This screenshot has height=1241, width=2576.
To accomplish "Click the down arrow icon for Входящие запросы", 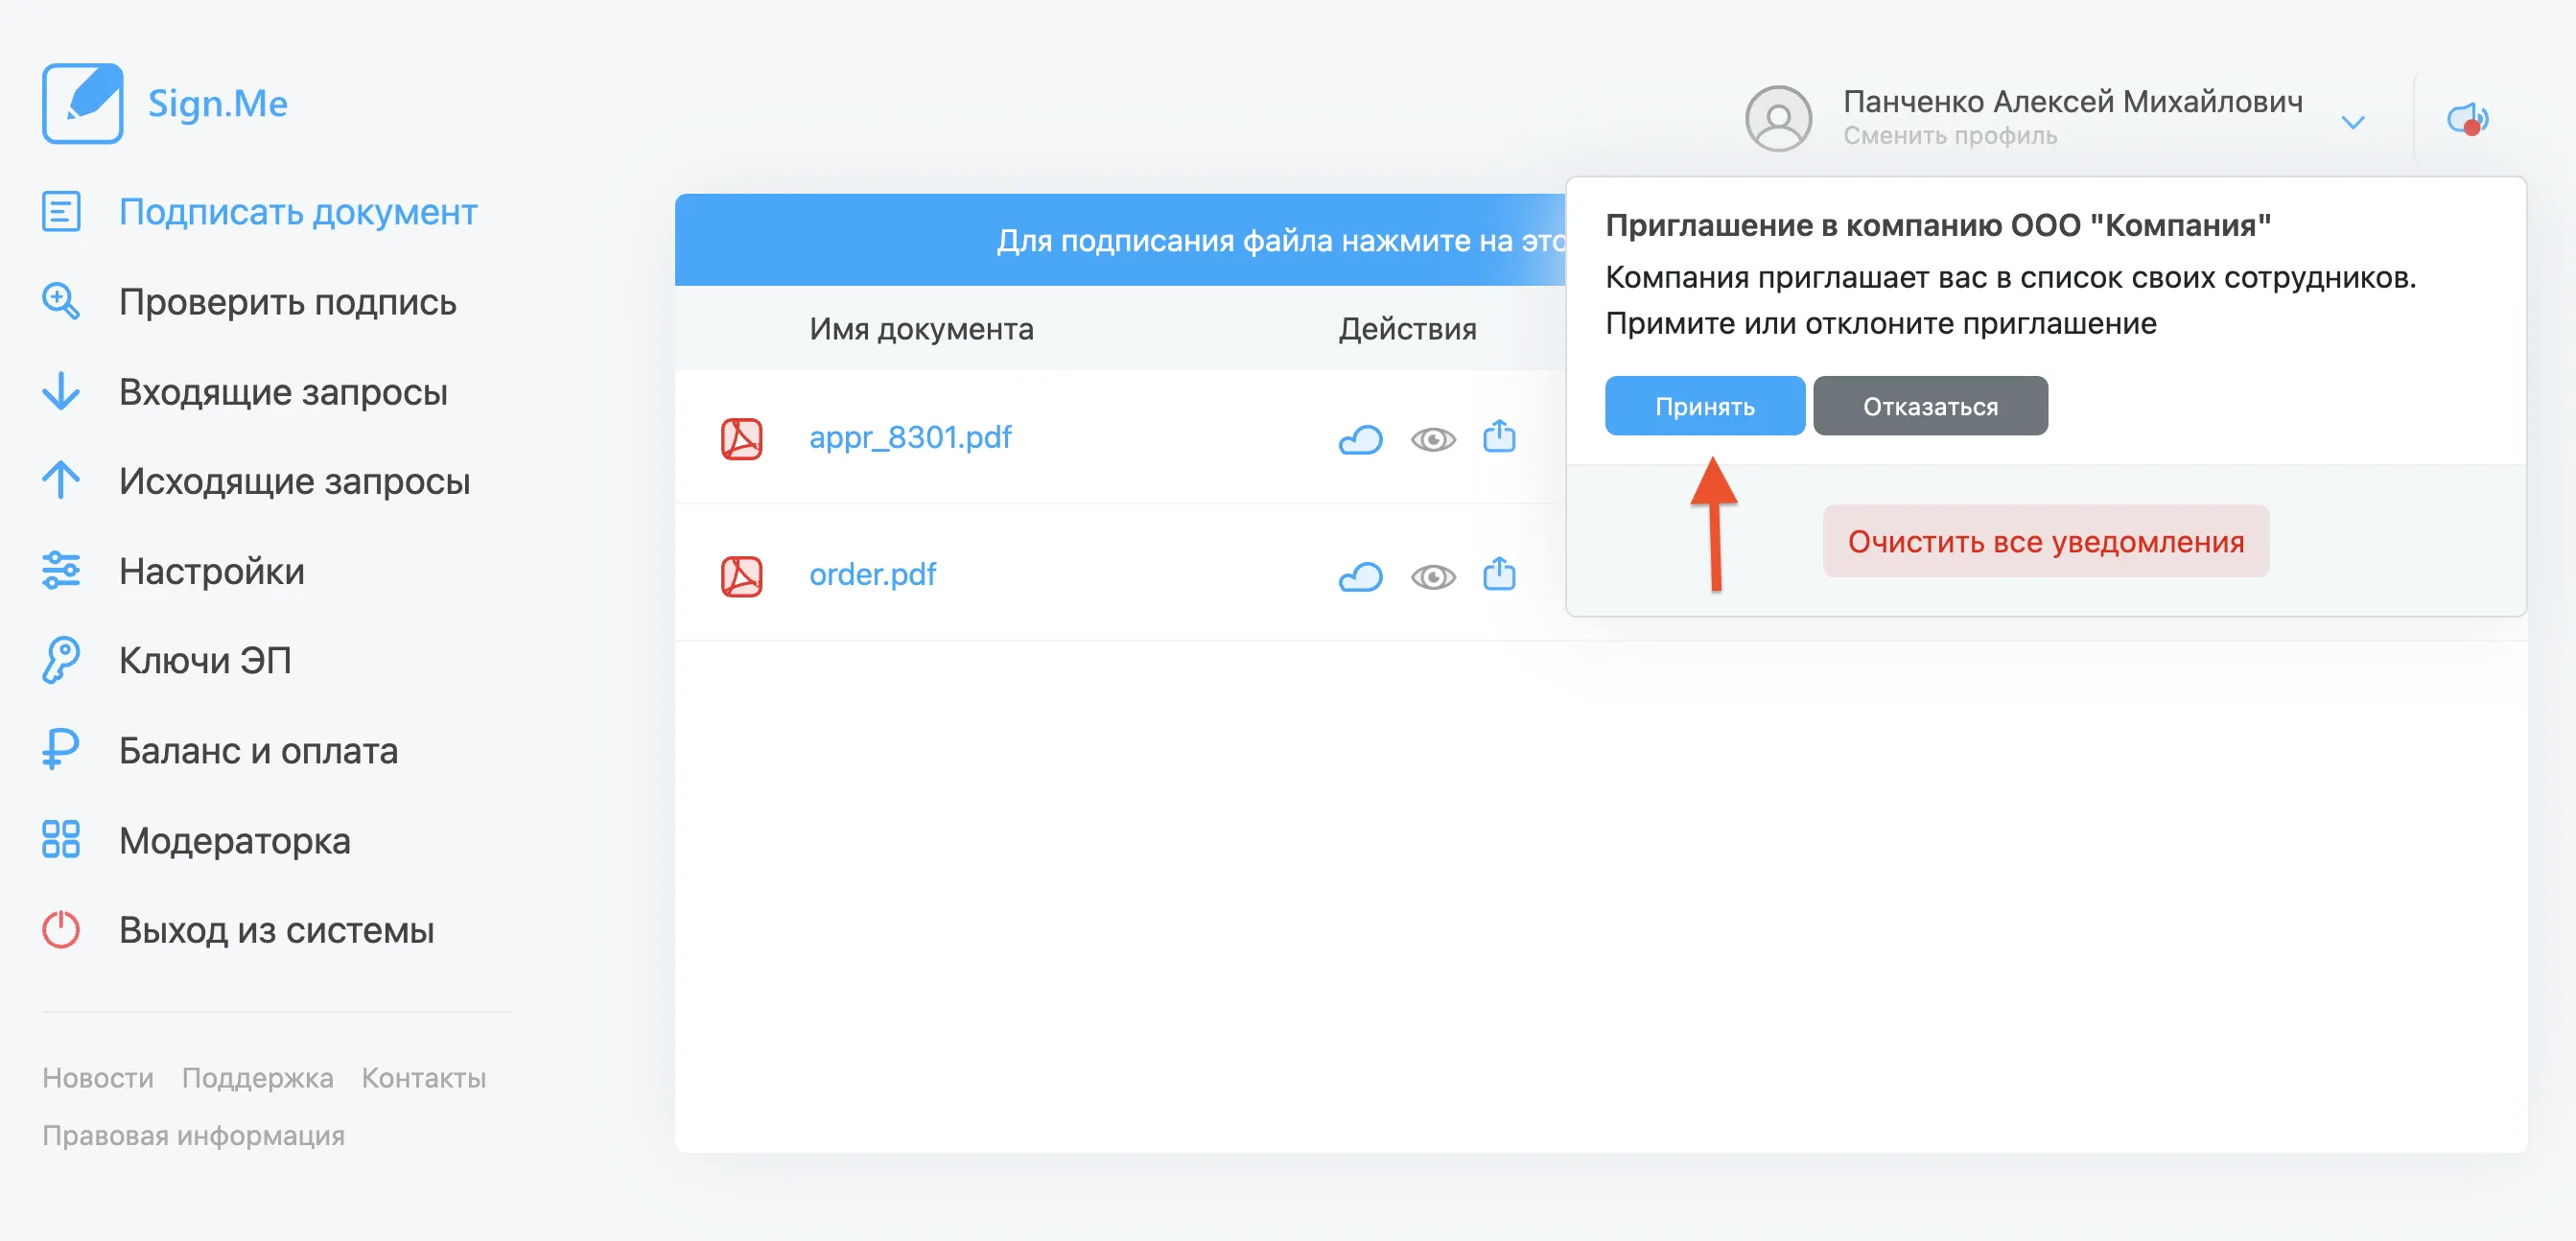I will (x=61, y=391).
